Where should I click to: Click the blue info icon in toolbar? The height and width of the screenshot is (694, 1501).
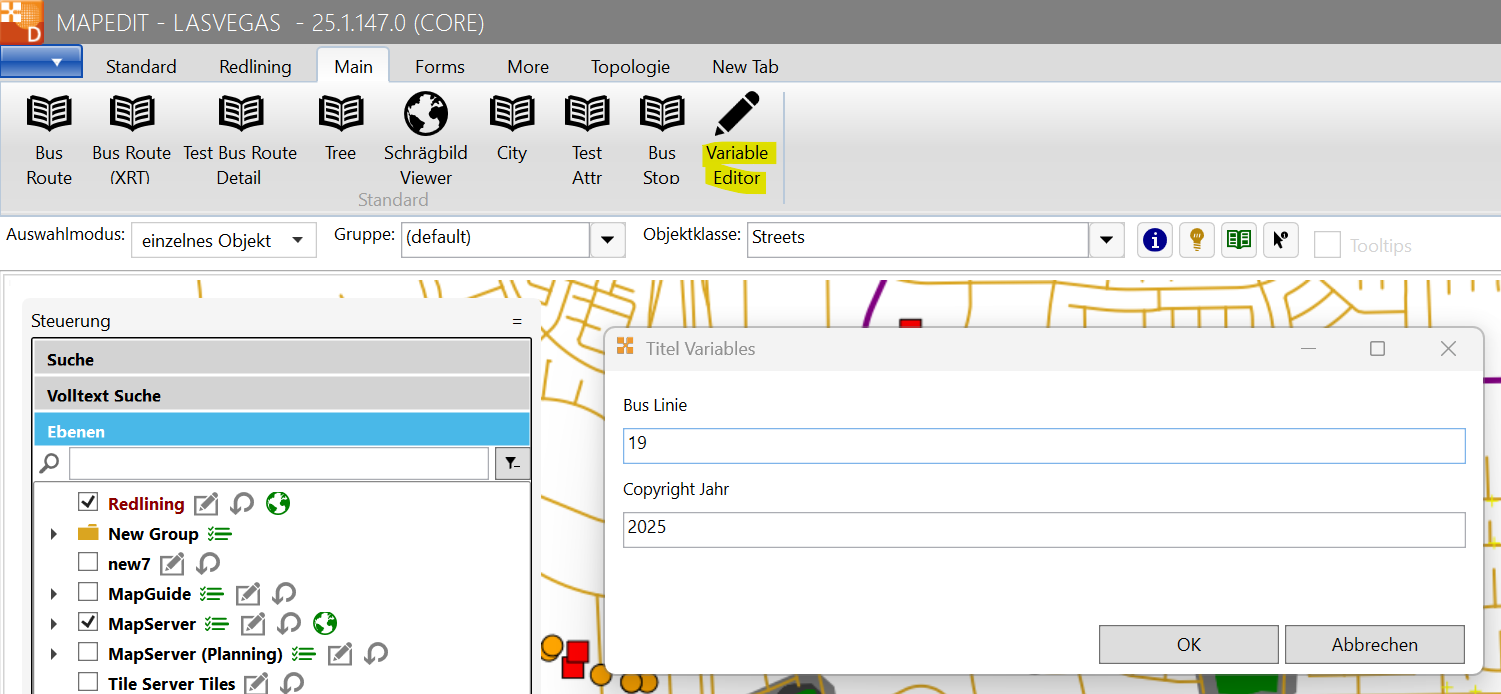click(x=1155, y=240)
